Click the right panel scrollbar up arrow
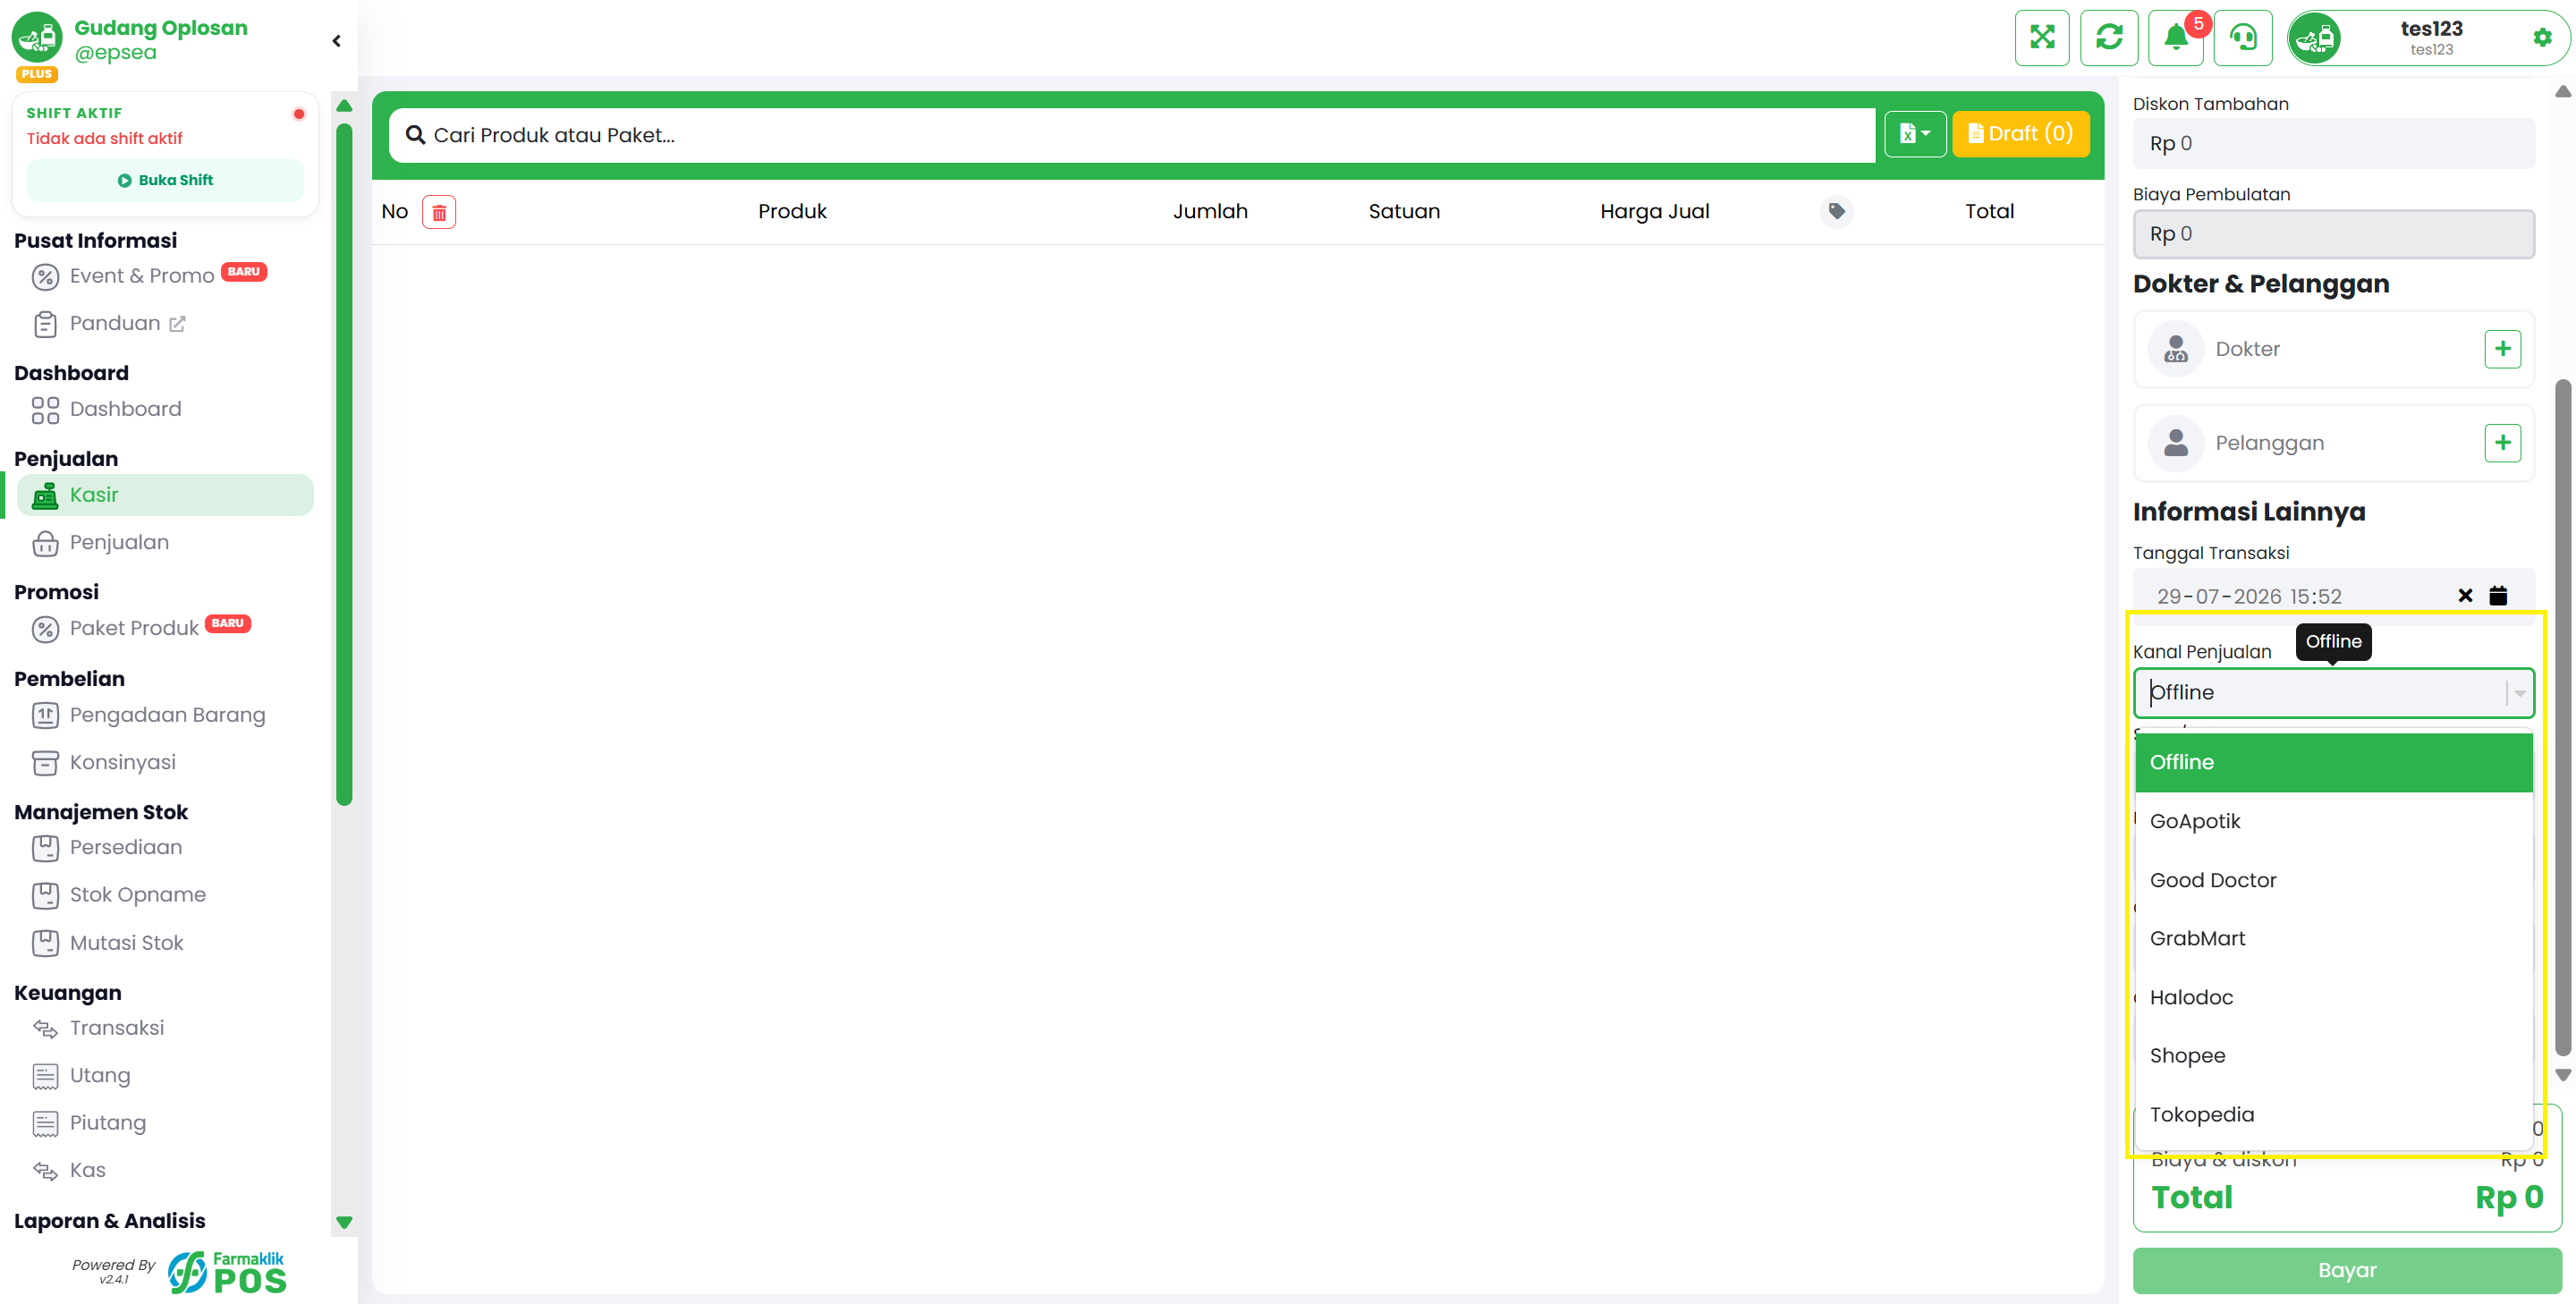Image resolution: width=2576 pixels, height=1304 pixels. coord(2562,92)
